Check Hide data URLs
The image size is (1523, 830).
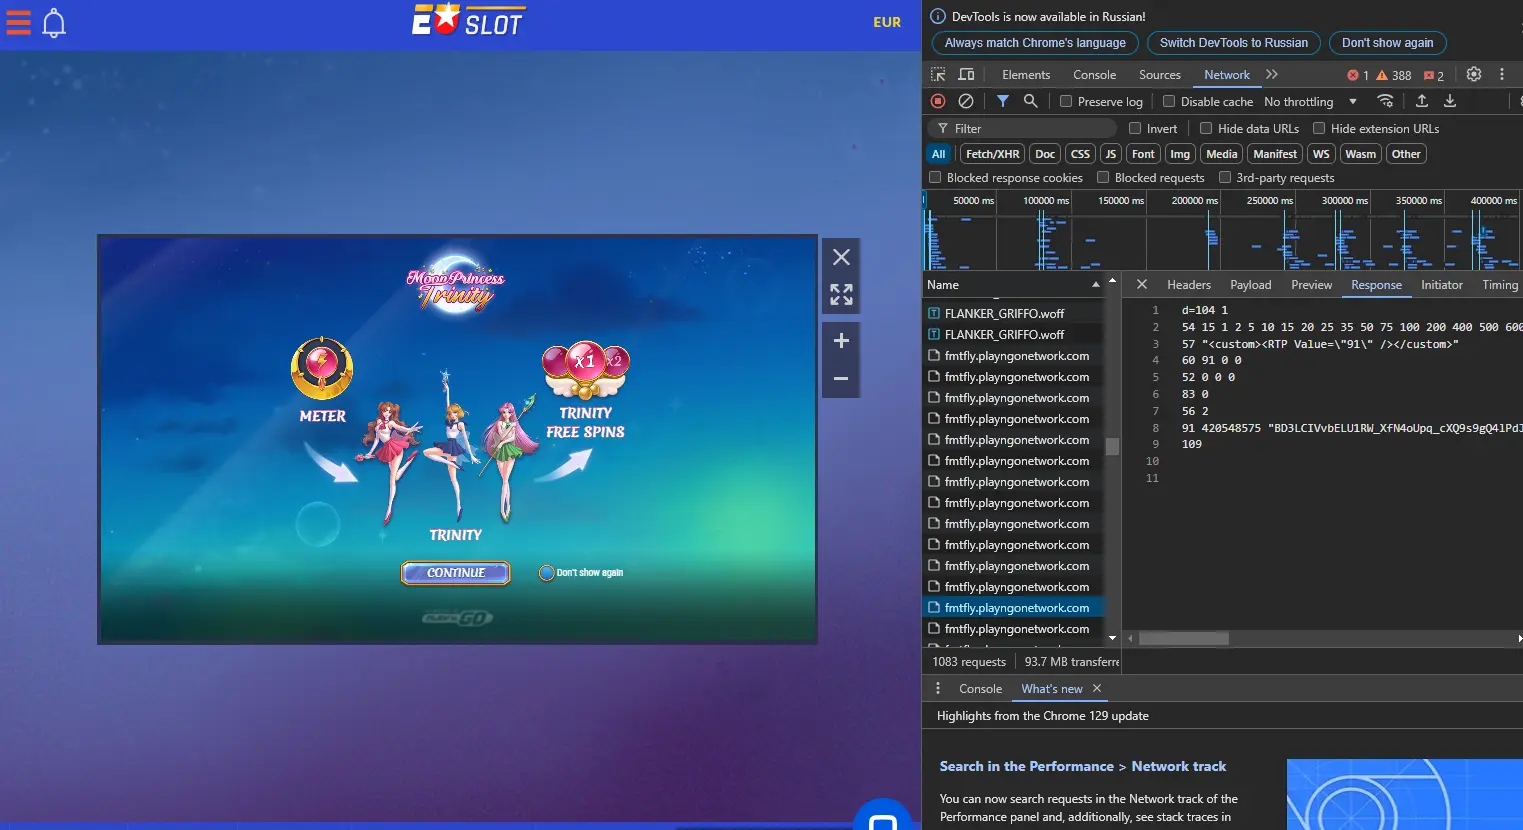[x=1206, y=128]
